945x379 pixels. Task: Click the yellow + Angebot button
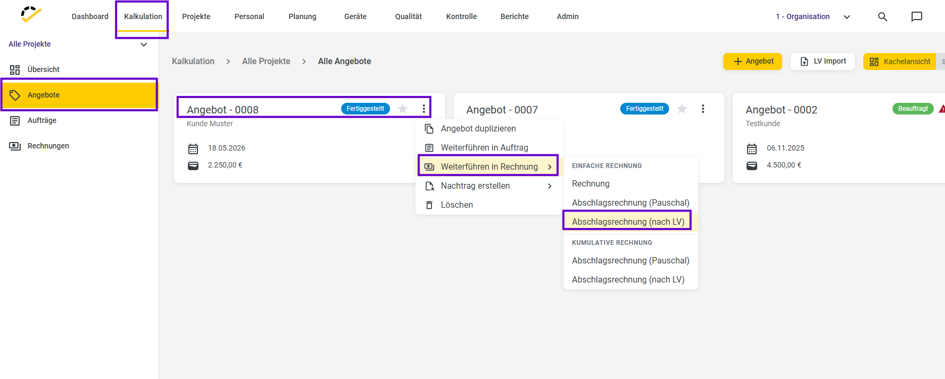point(753,61)
